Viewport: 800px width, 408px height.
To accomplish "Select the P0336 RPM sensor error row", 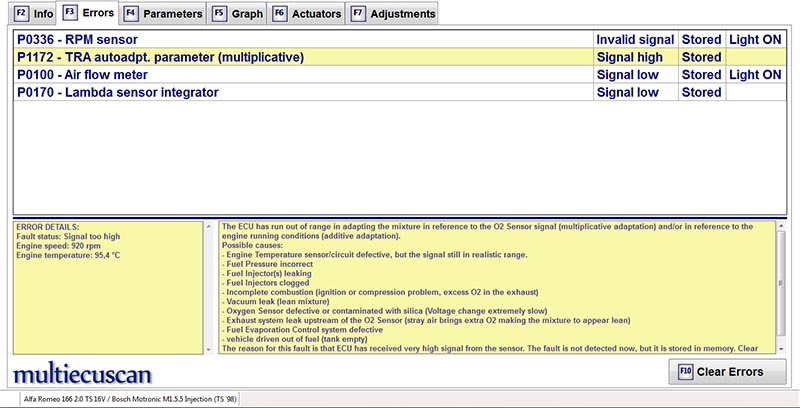I will coord(300,39).
